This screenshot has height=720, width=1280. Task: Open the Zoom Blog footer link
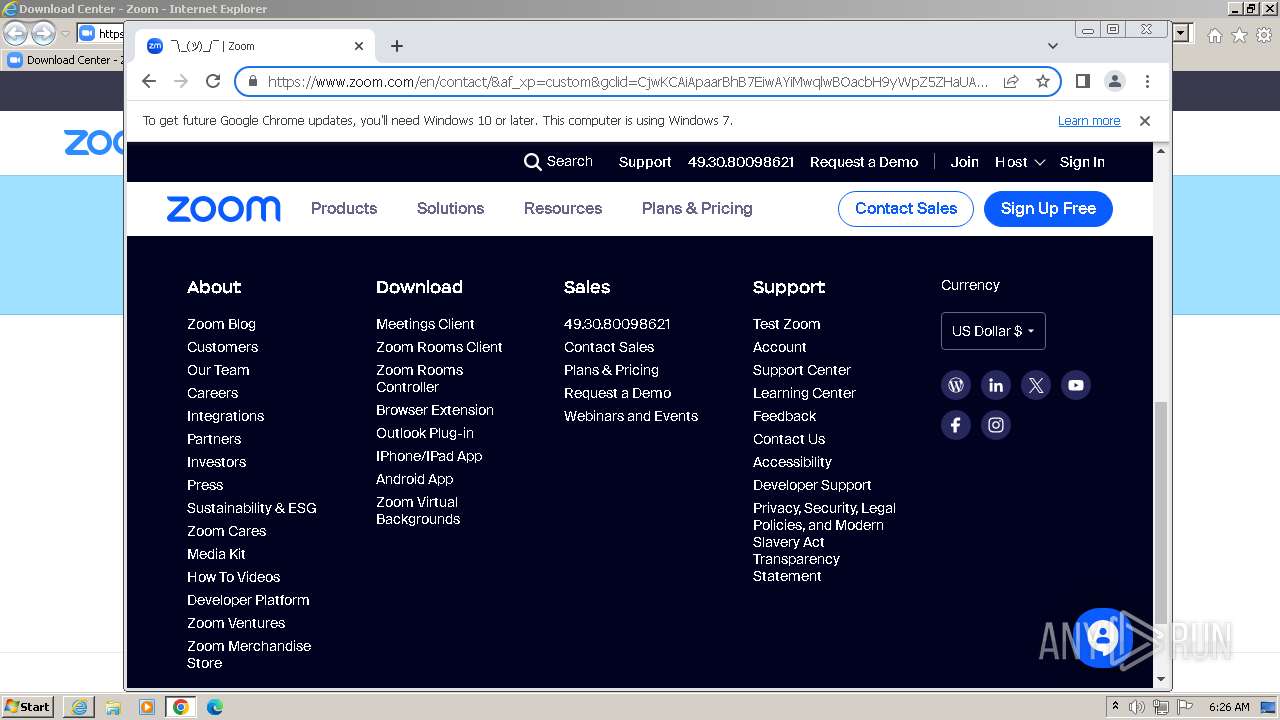221,324
